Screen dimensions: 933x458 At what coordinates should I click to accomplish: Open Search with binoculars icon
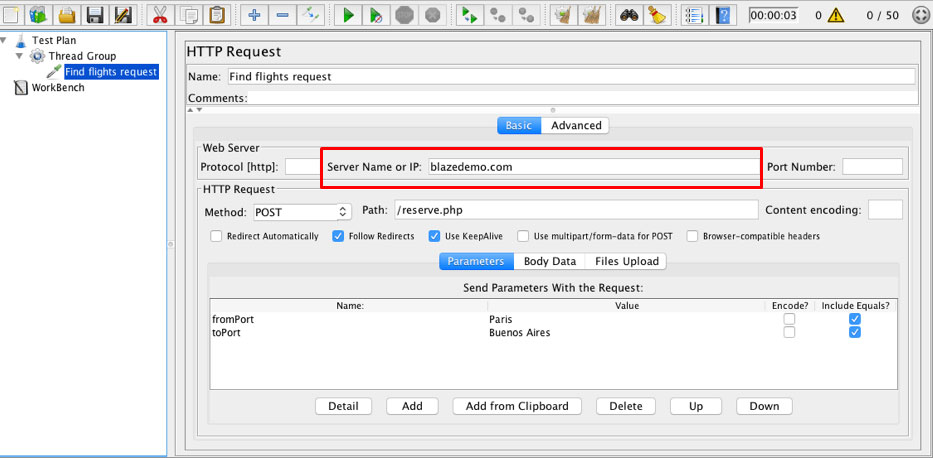(x=629, y=14)
